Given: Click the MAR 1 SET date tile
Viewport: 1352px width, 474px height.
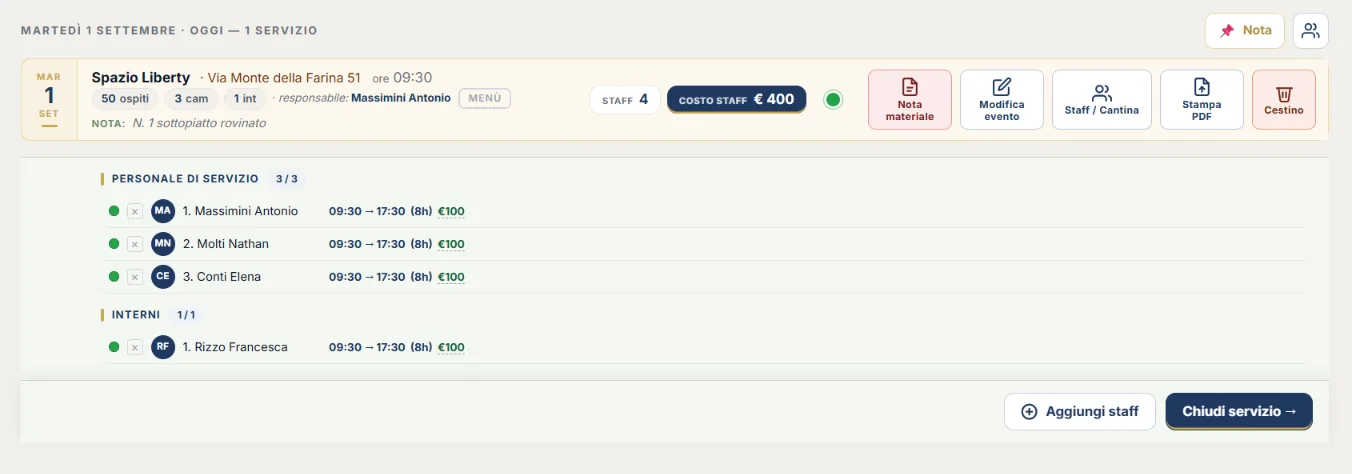Looking at the screenshot, I should coord(49,100).
